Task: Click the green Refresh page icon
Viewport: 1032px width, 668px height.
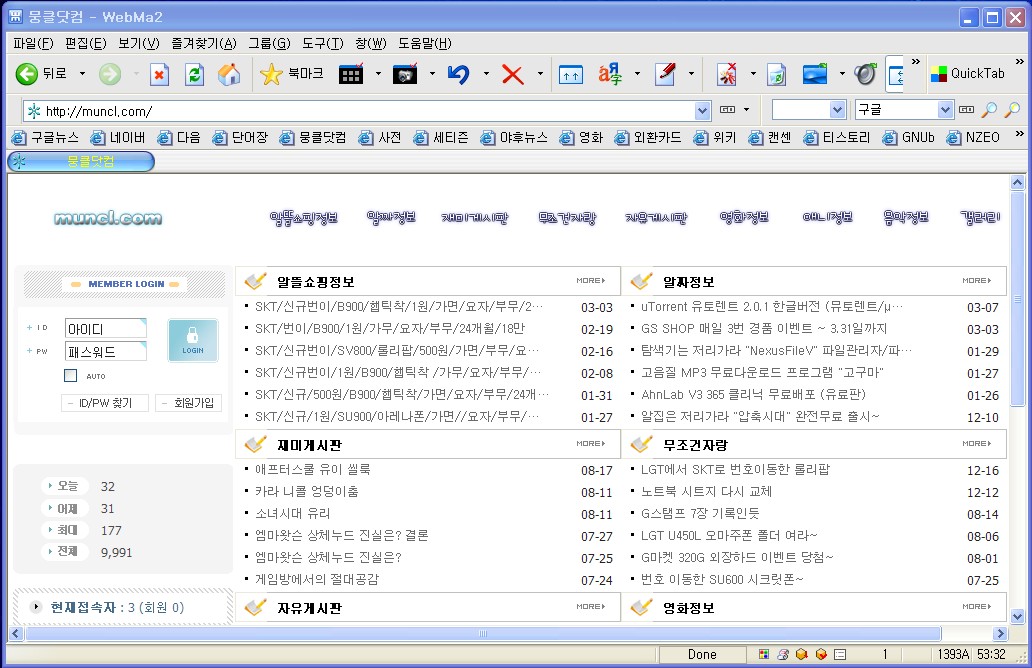Action: pyautogui.click(x=195, y=74)
